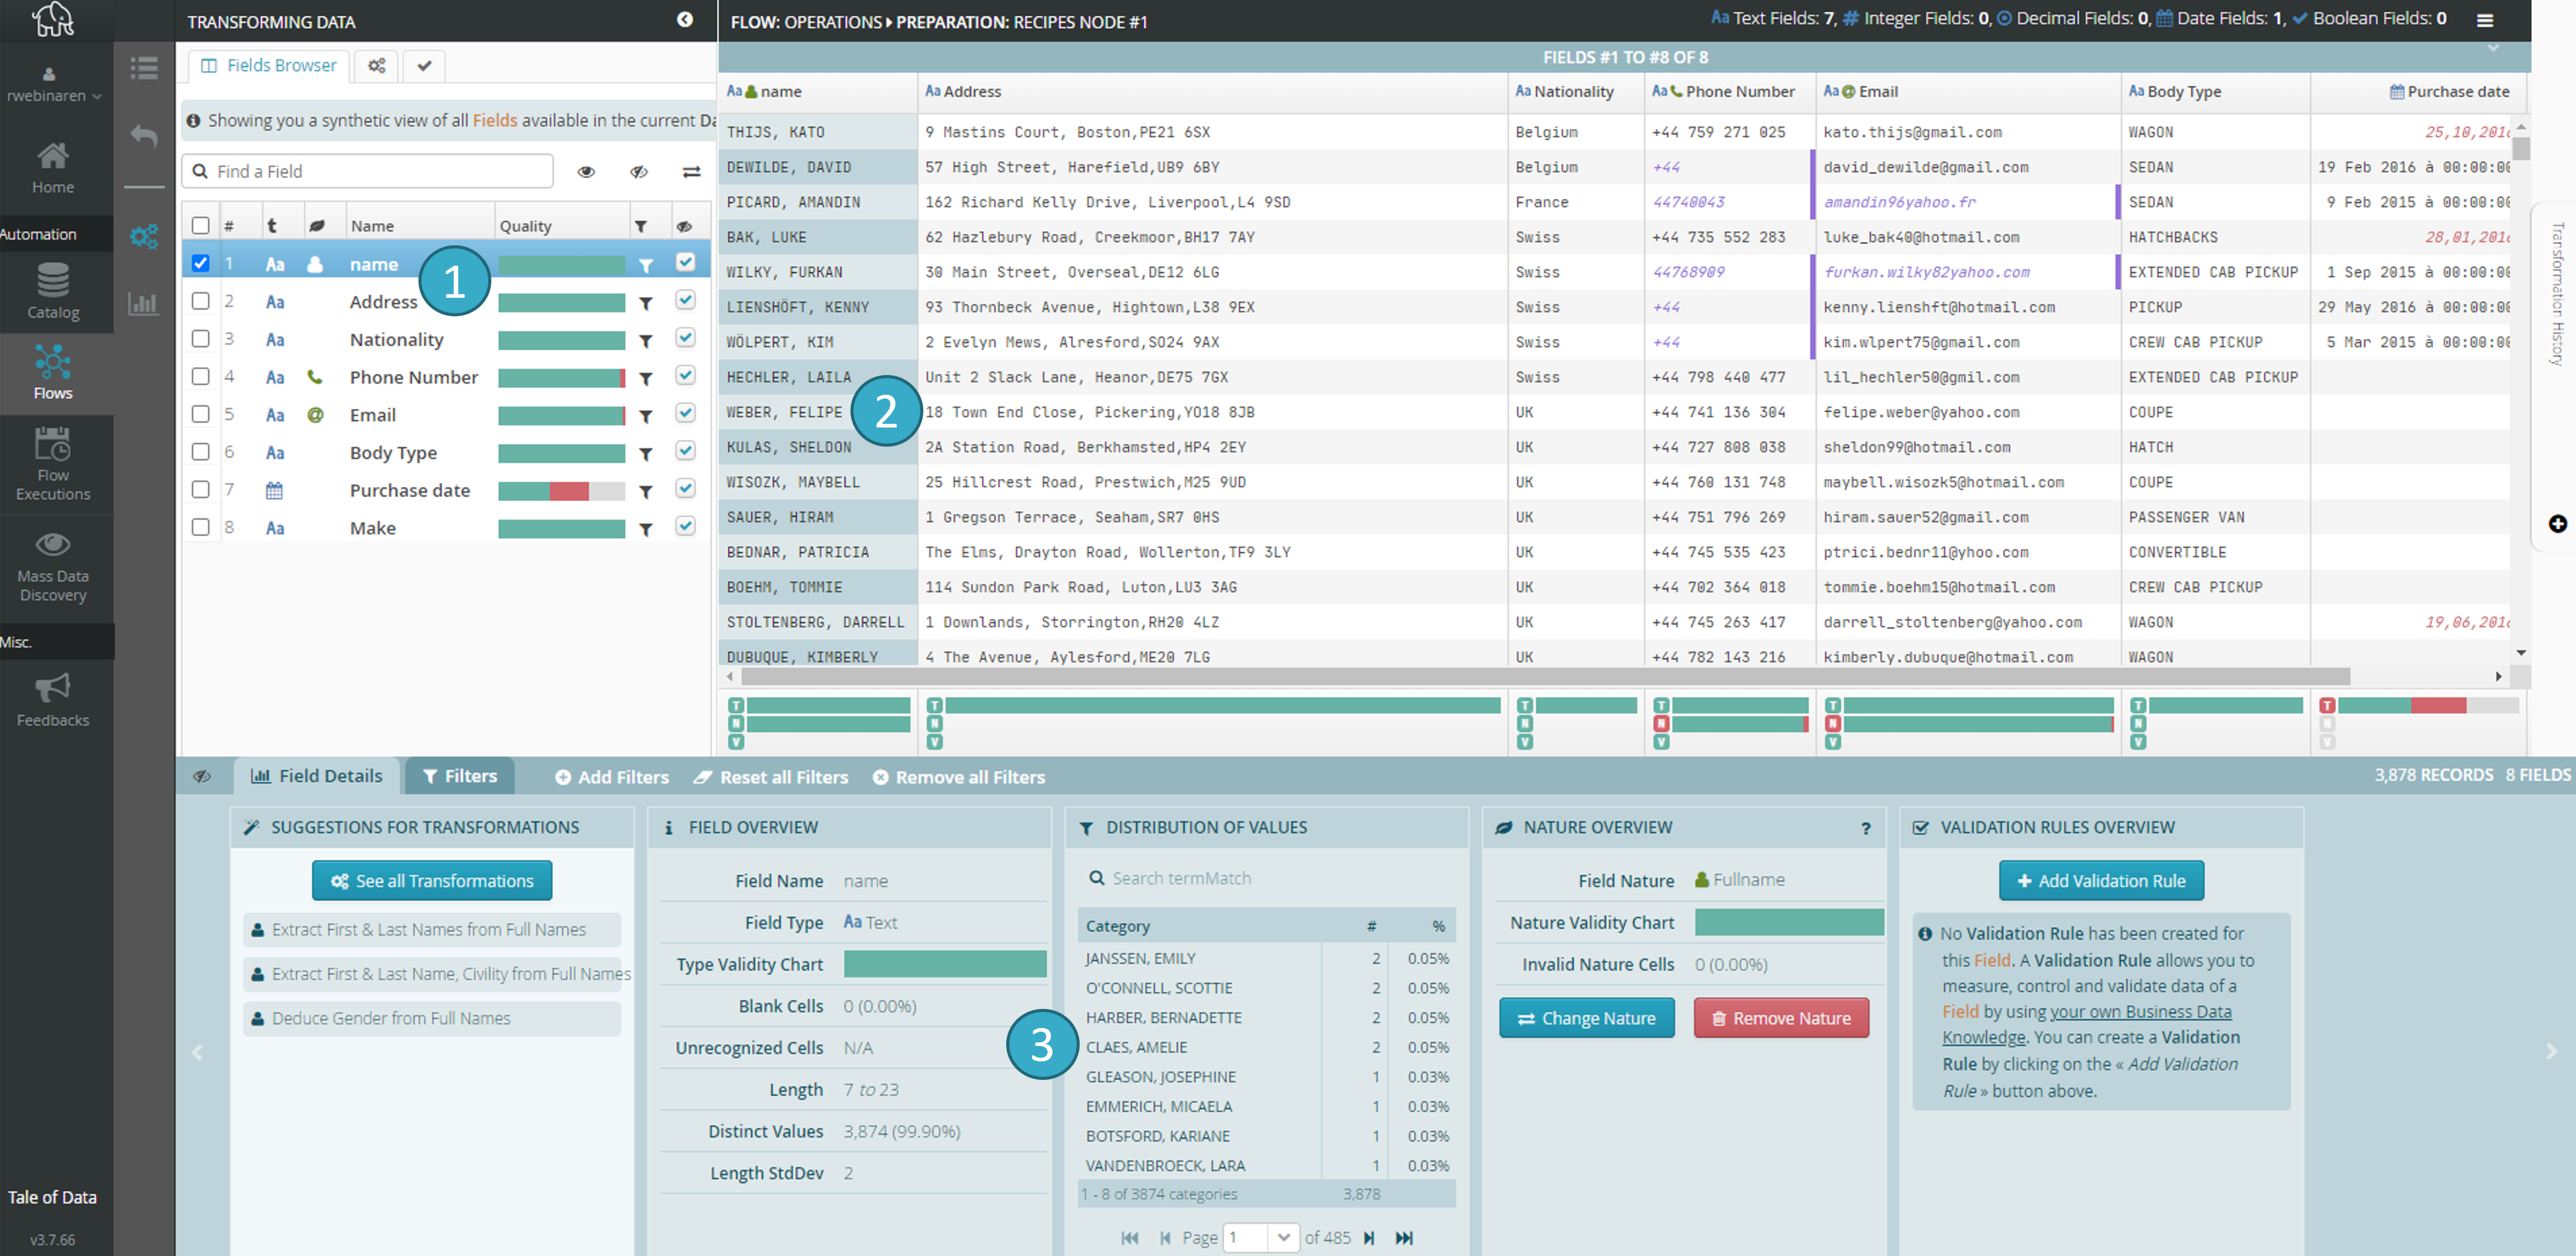Expand the fields header chevron at top right
This screenshot has height=1256, width=2576.
(2493, 48)
